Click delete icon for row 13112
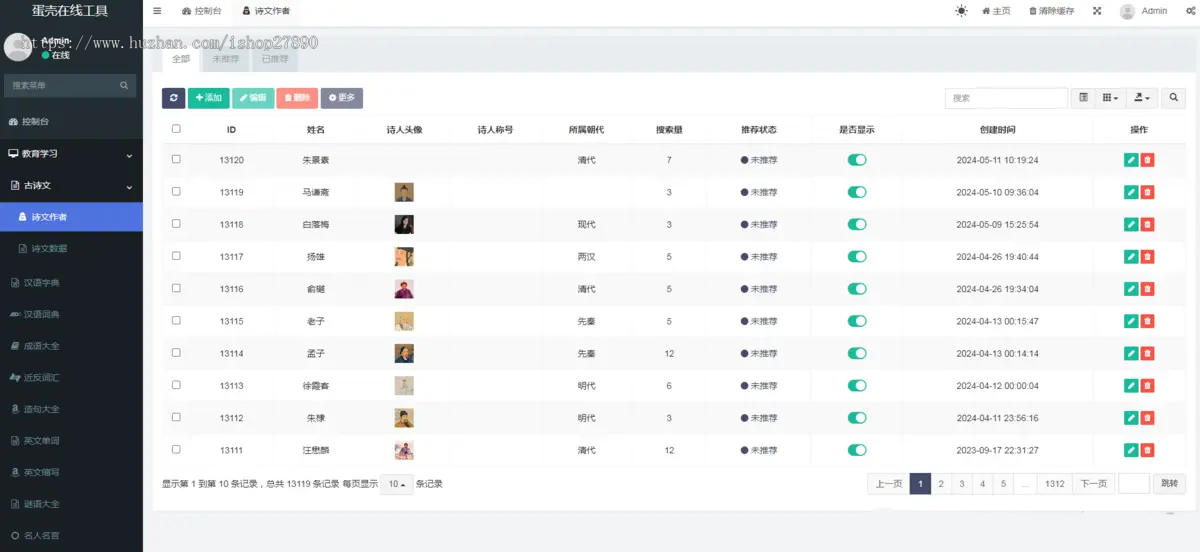 pyautogui.click(x=1147, y=418)
